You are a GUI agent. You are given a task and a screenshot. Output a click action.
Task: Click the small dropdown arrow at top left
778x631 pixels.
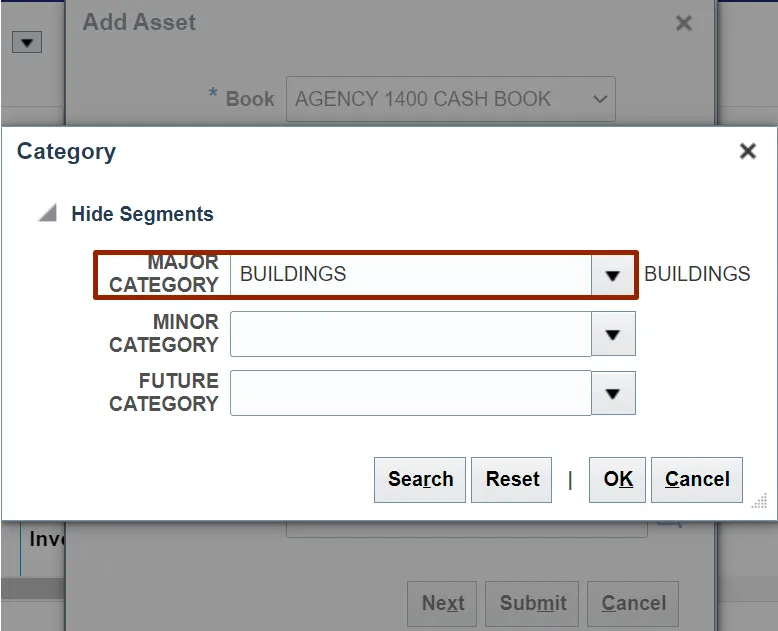tap(26, 42)
